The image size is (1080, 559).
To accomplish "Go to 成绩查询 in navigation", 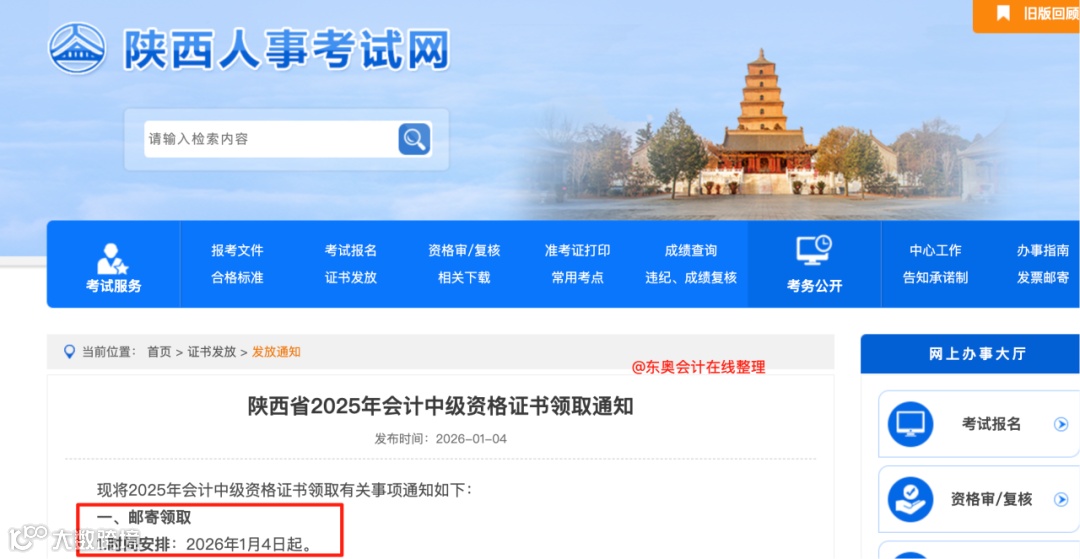I will tap(690, 251).
